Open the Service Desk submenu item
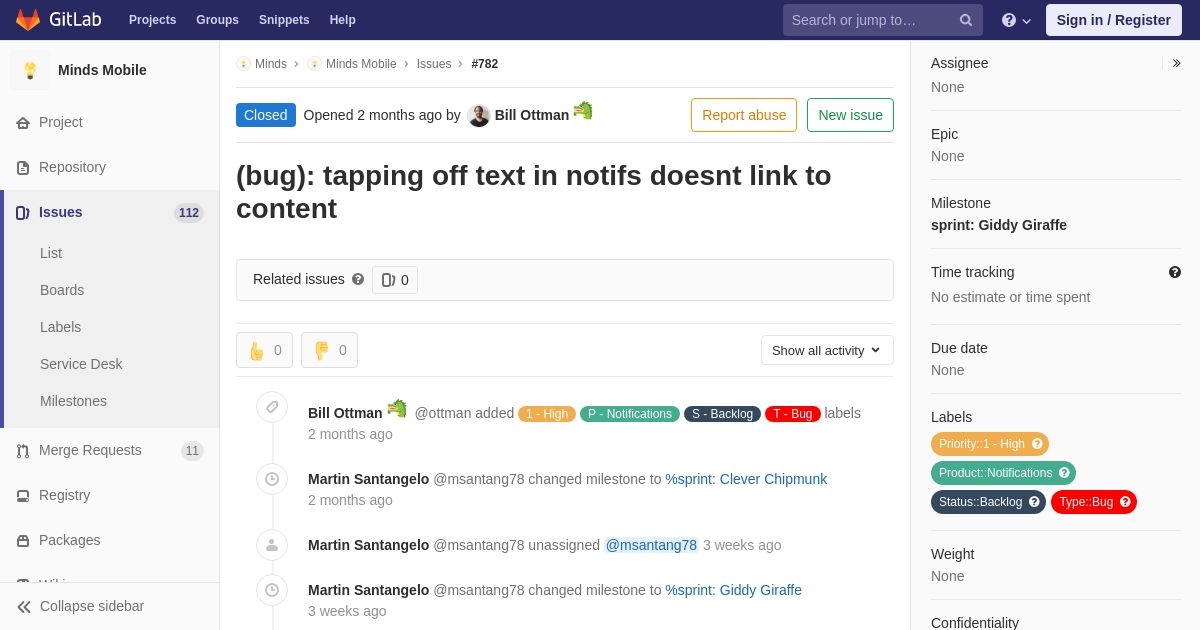Screen dimensions: 1200x630 [x=81, y=364]
